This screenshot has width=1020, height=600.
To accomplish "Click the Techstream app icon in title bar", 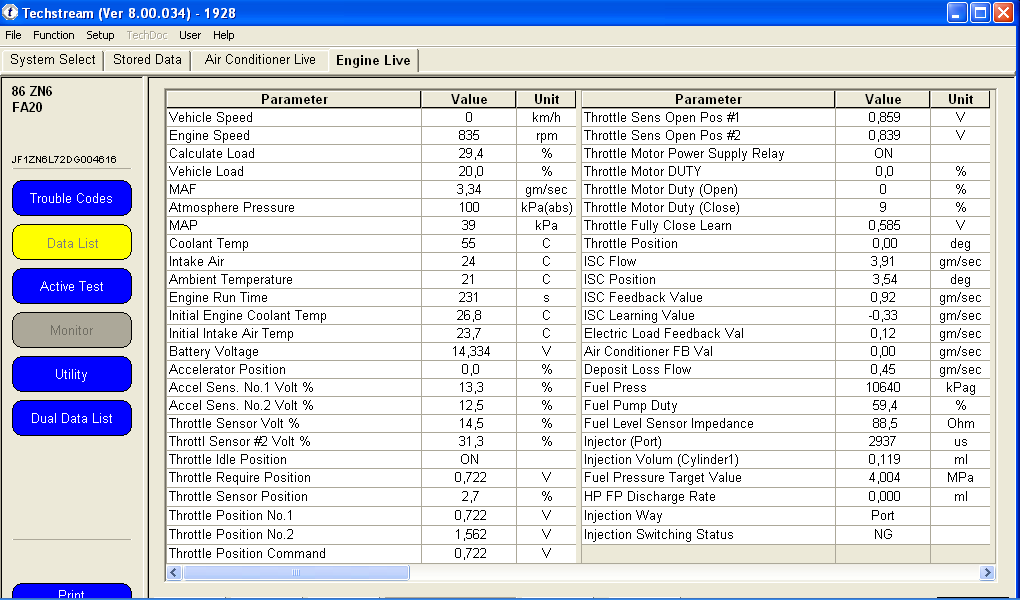I will coord(11,12).
